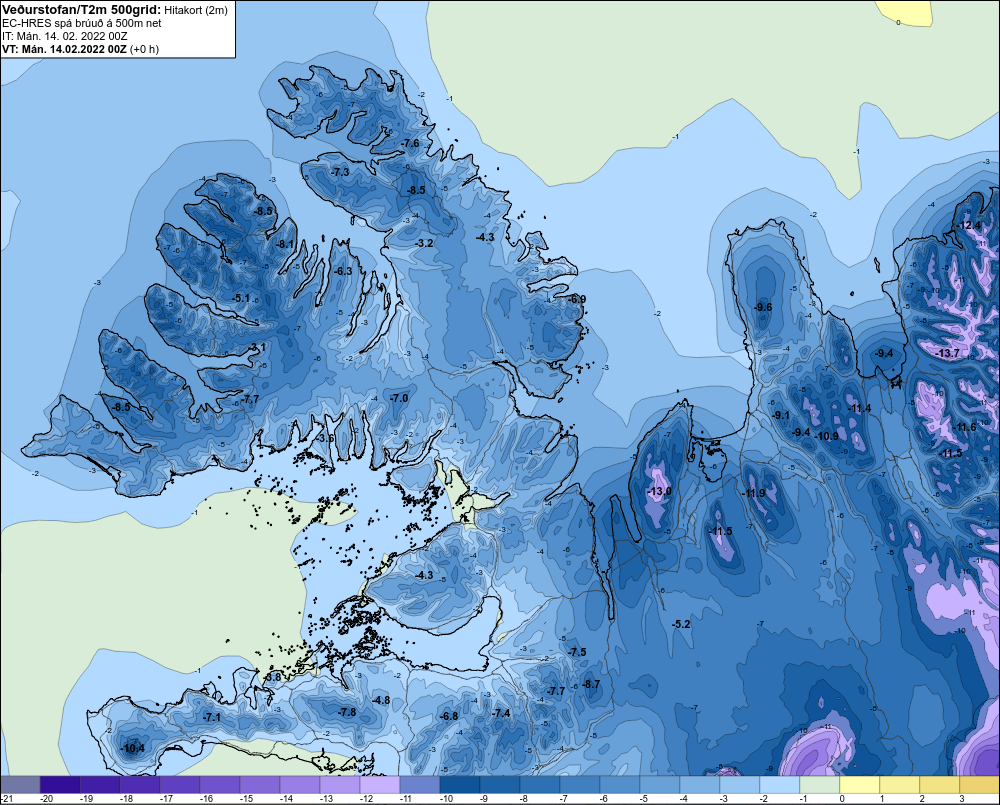Click the temperature label "-13.0" on the map

click(x=659, y=491)
